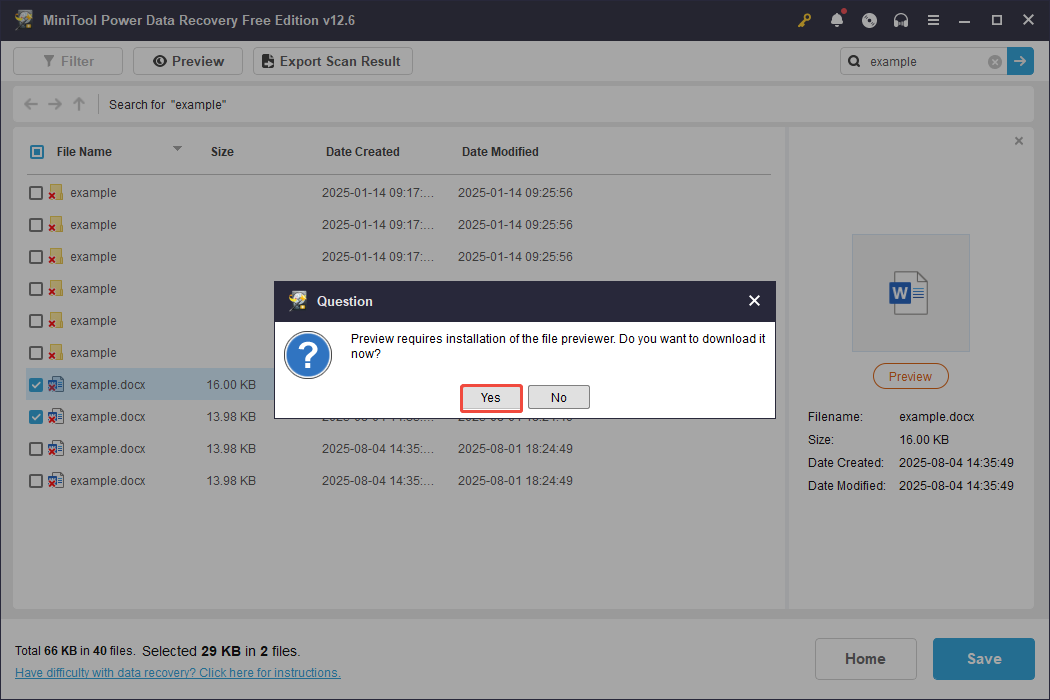
Task: Click the first example folder icon
Action: [x=56, y=192]
